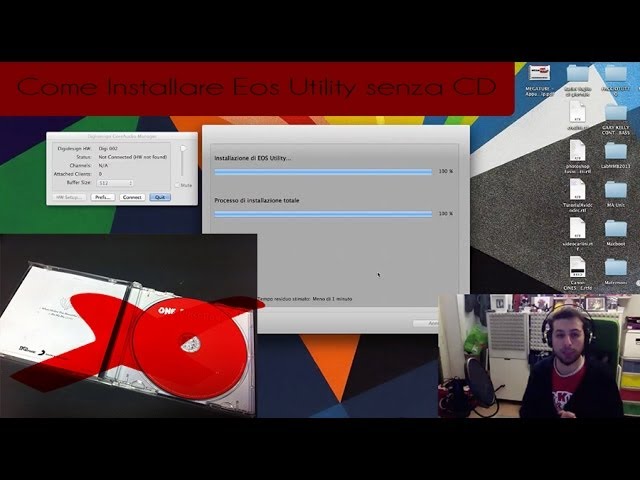Open Prefs... in CoreAudio Manager
This screenshot has width=640, height=480.
(x=102, y=197)
